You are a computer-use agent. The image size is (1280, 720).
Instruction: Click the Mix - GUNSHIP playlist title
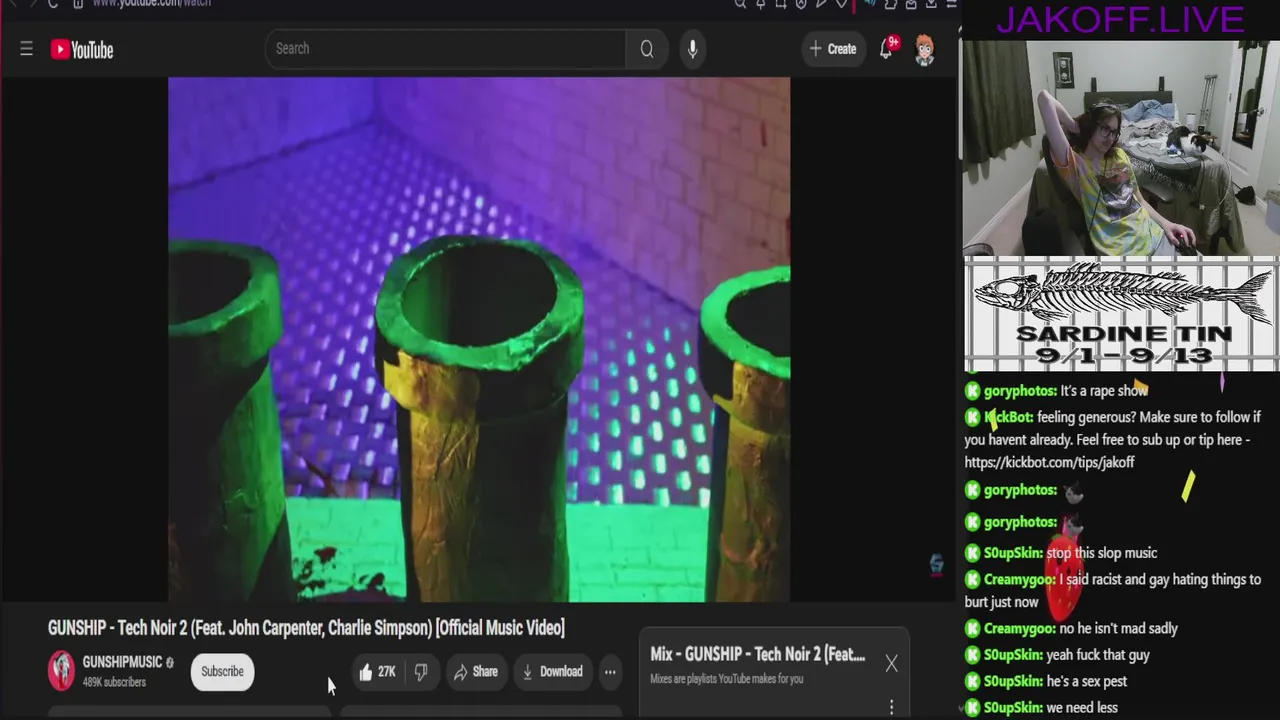tap(757, 654)
